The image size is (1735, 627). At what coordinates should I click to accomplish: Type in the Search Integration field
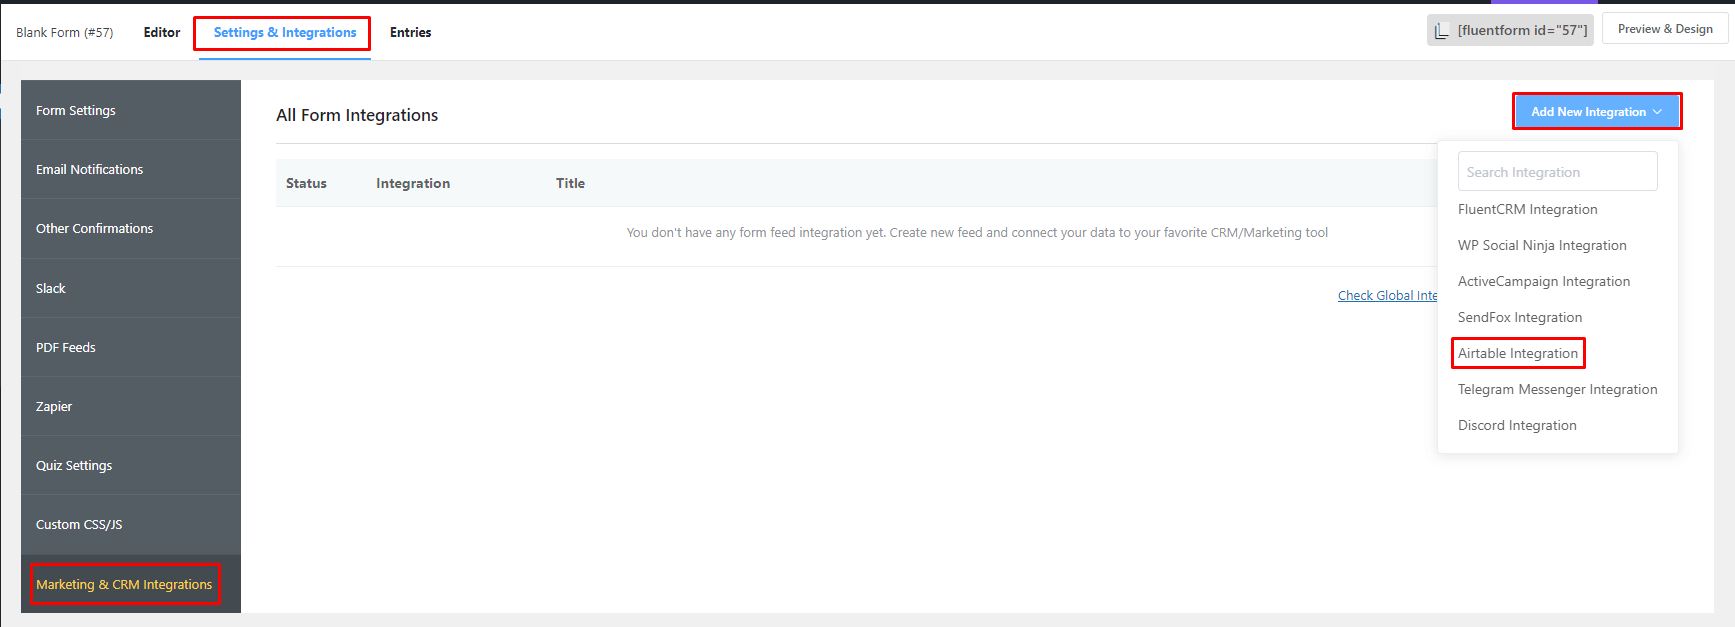[x=1556, y=172]
